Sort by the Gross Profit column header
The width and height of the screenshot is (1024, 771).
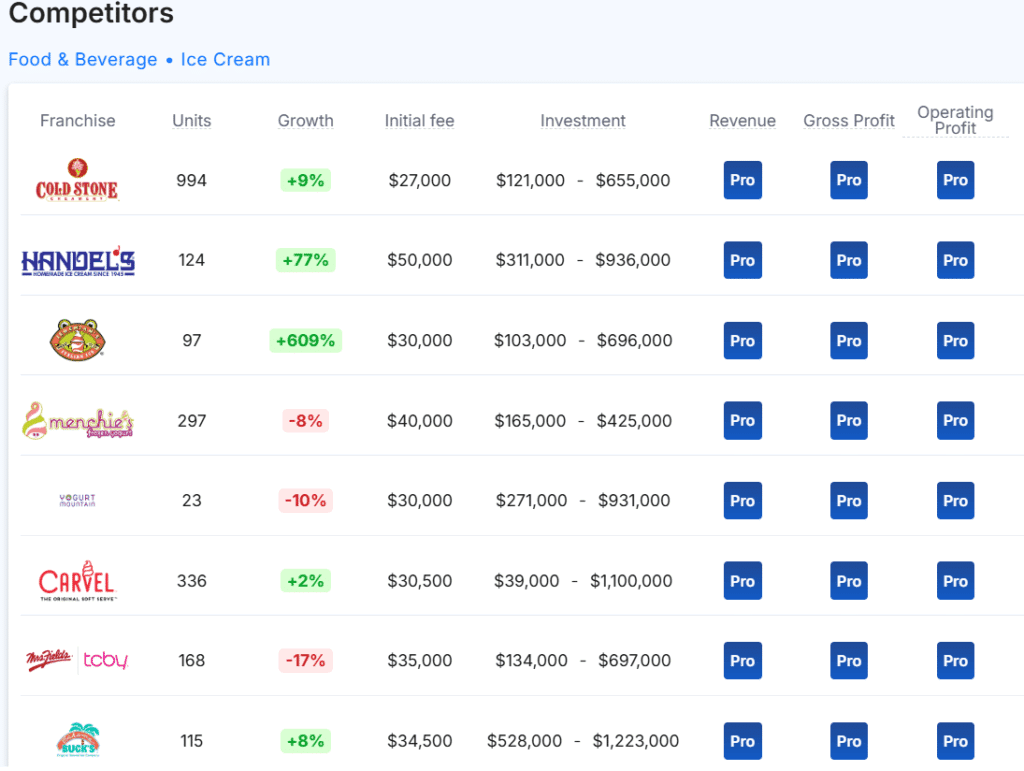click(x=849, y=121)
